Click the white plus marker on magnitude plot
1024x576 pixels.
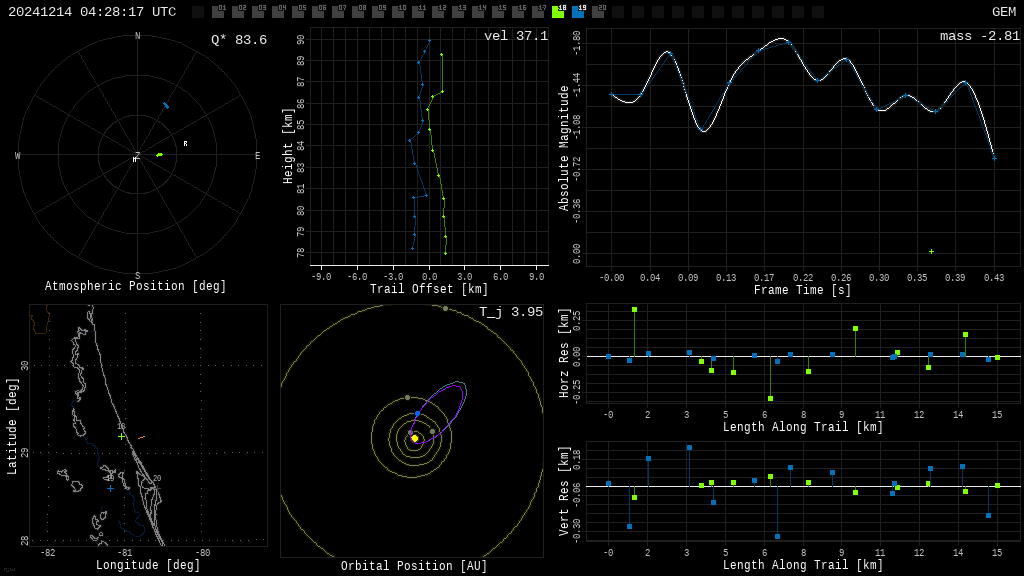(931, 251)
